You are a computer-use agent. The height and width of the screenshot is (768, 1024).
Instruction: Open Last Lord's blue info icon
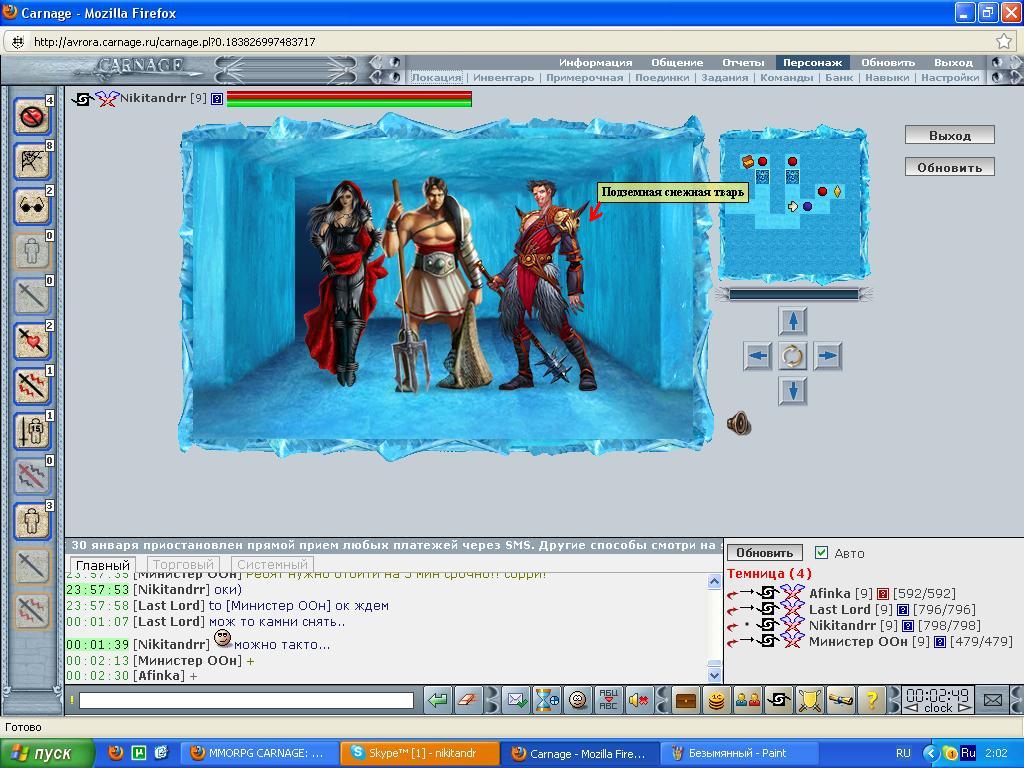tap(903, 610)
